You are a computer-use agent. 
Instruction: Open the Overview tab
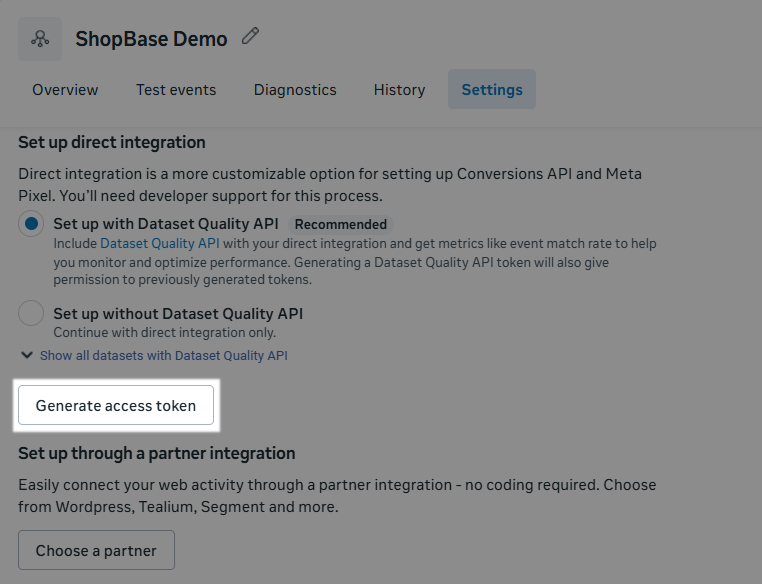(65, 90)
